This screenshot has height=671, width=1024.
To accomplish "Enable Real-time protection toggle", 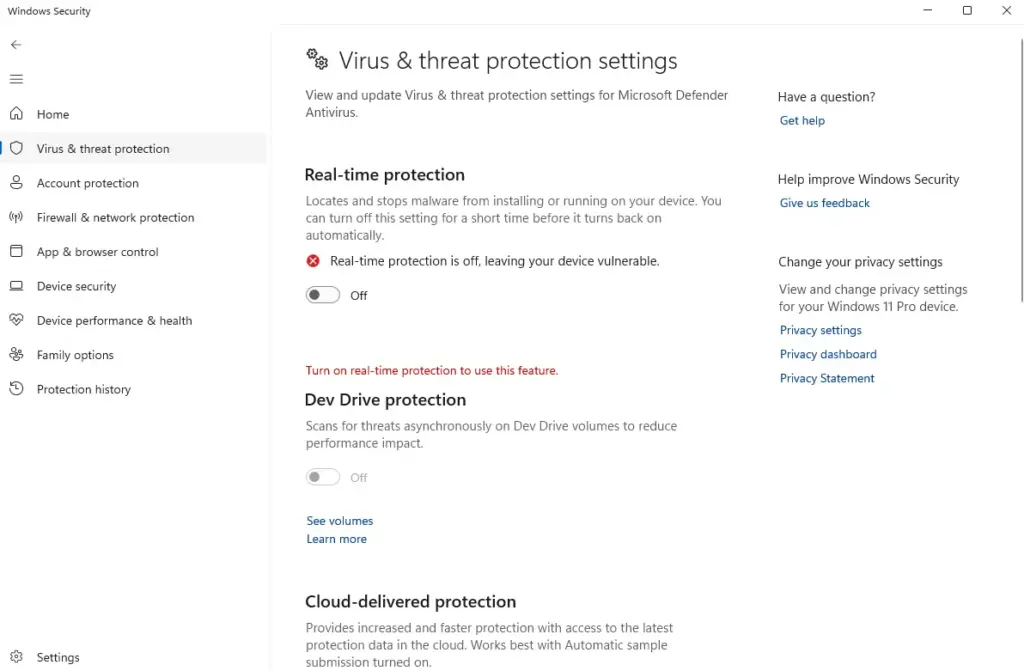I will point(322,294).
